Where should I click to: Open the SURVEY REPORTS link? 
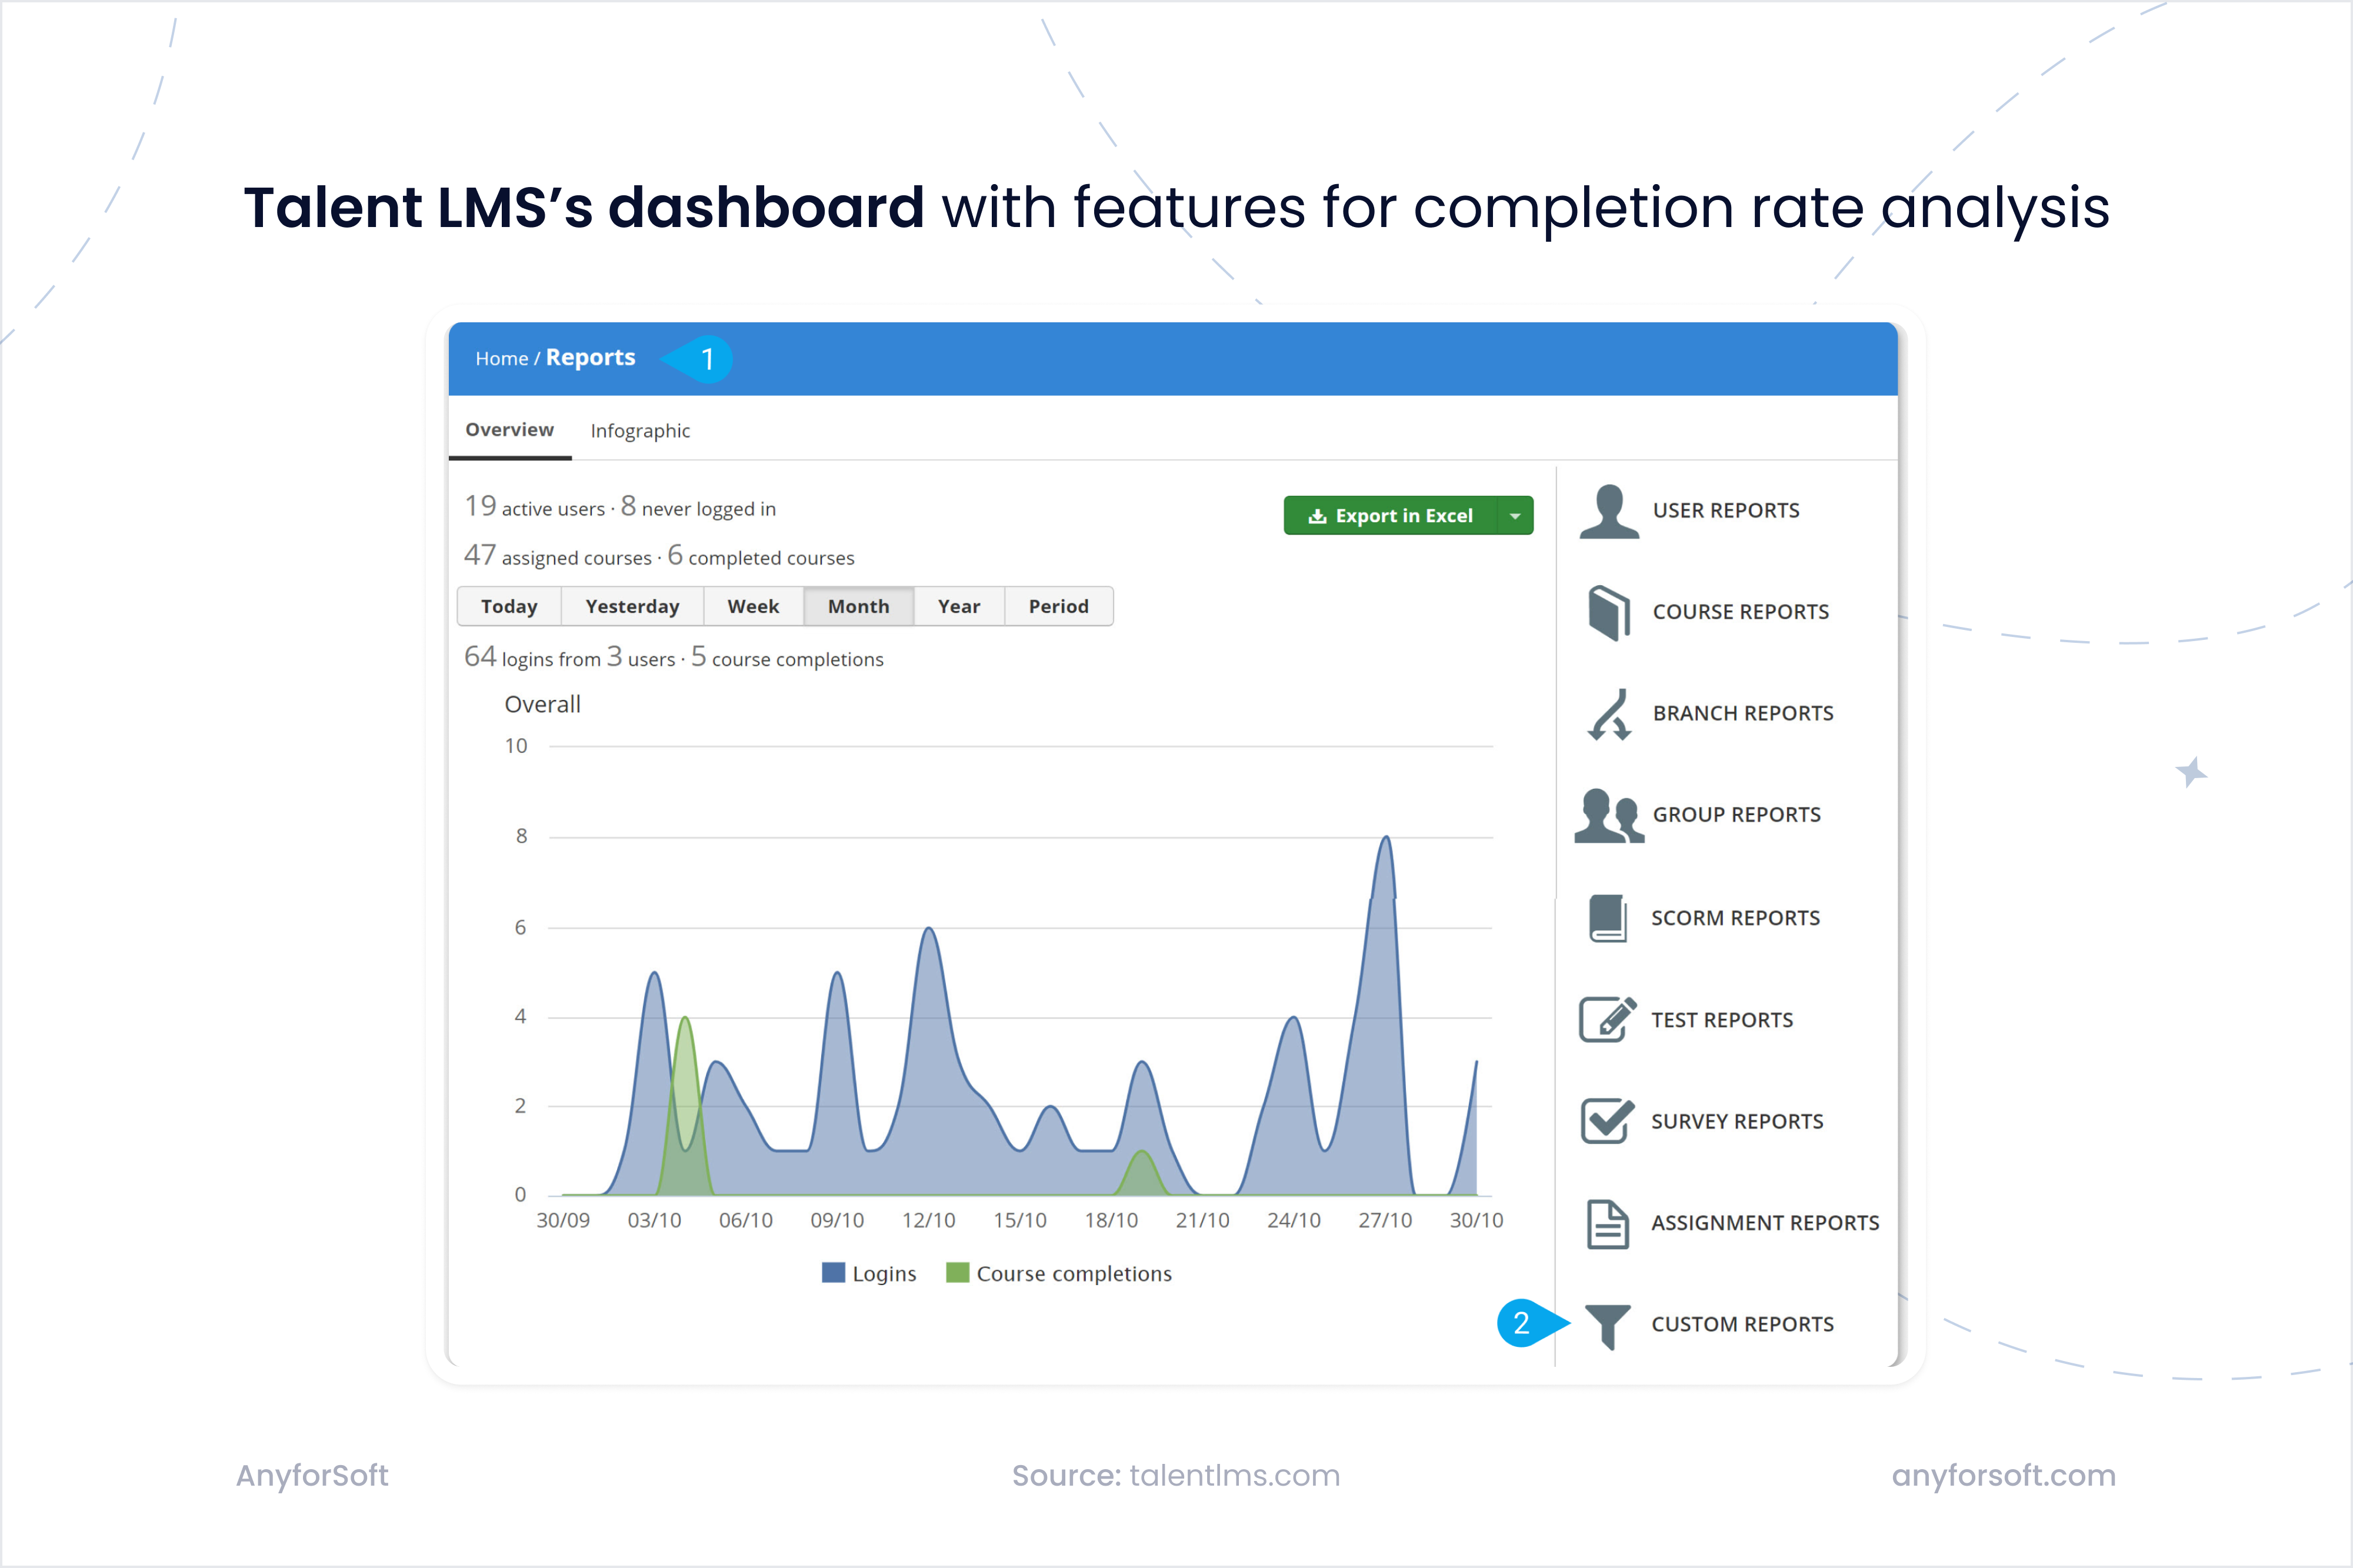1737,1122
